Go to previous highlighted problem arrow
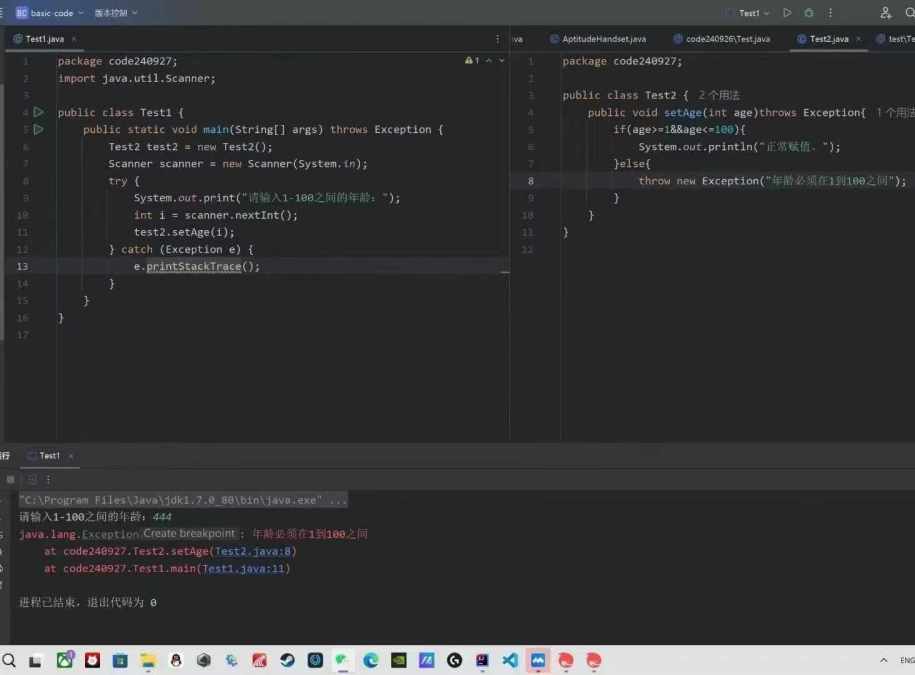The width and height of the screenshot is (915, 675). (x=488, y=60)
